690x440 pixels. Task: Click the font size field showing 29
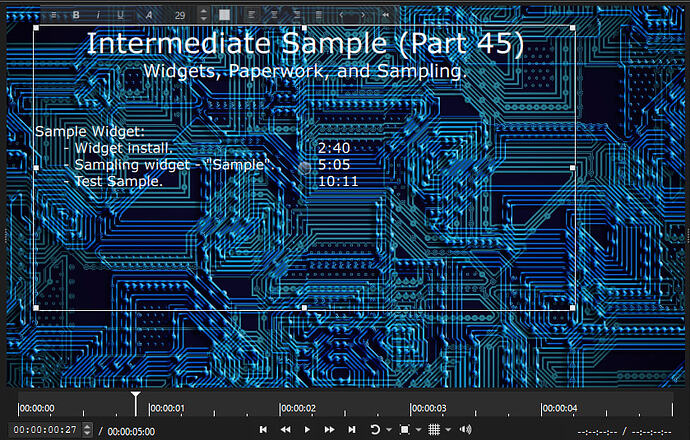coord(180,15)
